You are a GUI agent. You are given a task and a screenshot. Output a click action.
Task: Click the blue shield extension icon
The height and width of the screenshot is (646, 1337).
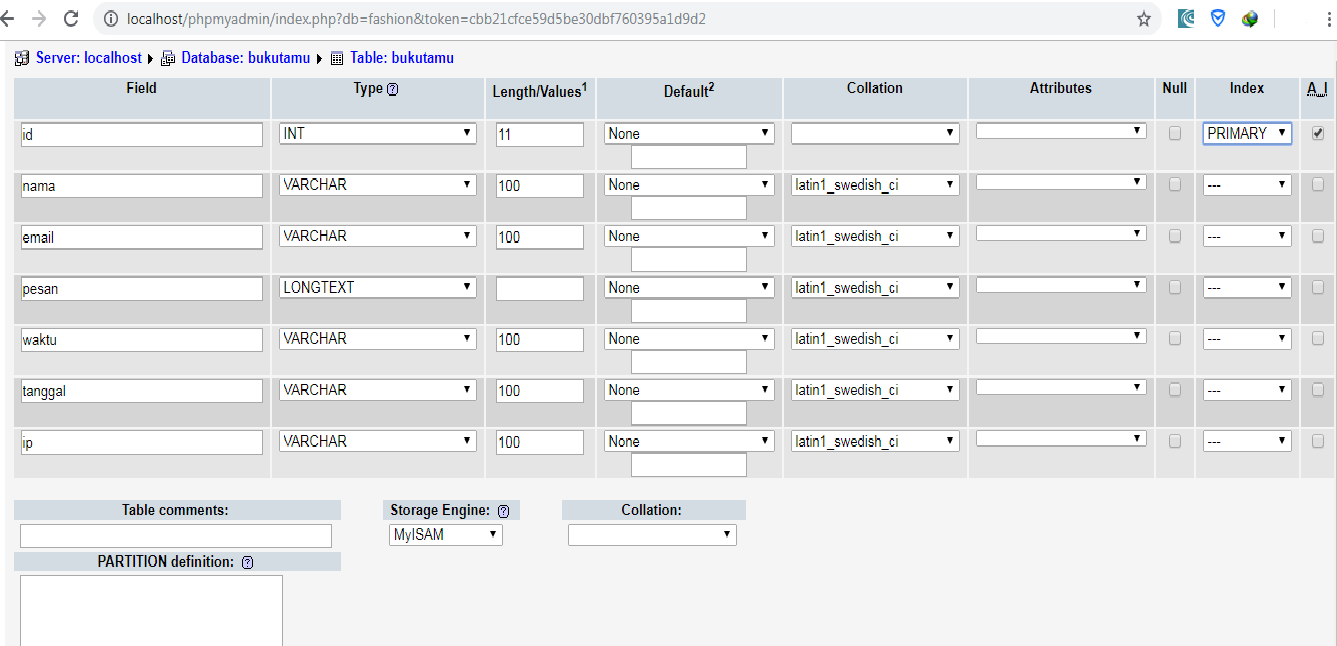[x=1218, y=18]
